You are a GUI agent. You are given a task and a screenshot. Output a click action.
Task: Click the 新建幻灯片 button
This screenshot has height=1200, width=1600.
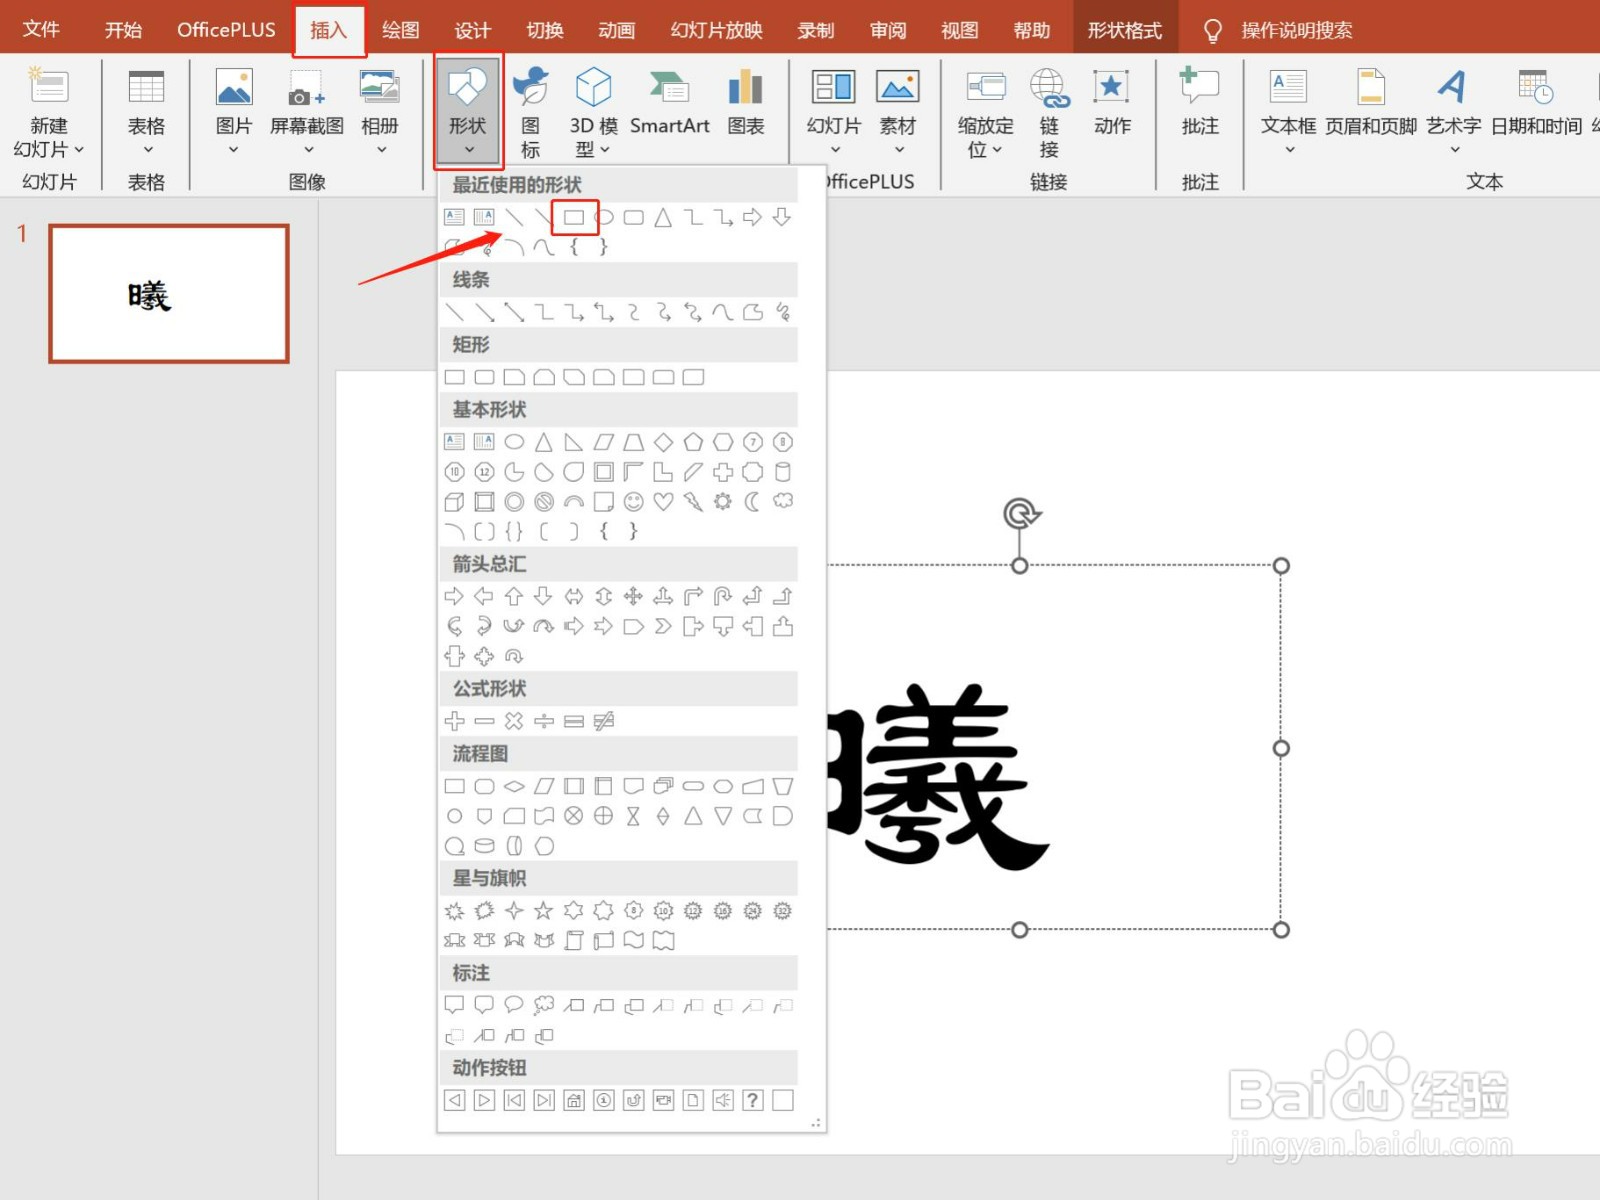(x=48, y=111)
